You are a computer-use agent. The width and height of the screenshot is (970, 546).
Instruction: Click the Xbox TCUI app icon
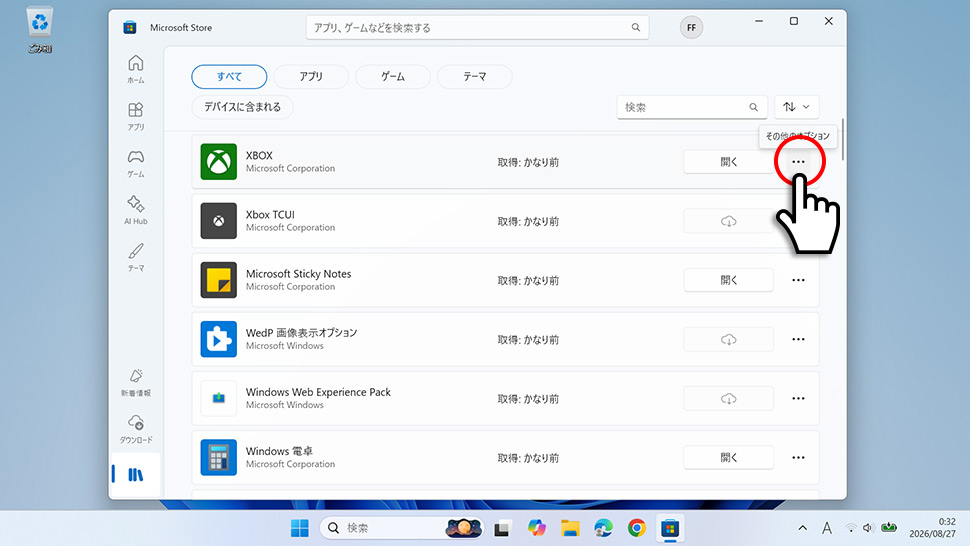pyautogui.click(x=218, y=221)
